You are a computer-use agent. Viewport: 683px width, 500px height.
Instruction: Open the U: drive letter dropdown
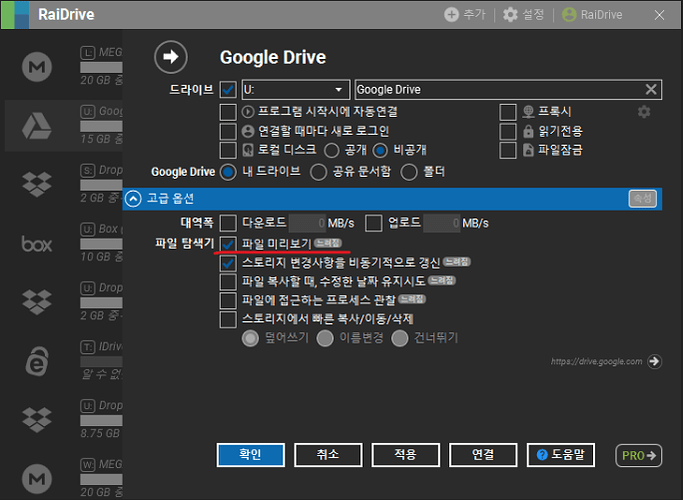coord(296,90)
